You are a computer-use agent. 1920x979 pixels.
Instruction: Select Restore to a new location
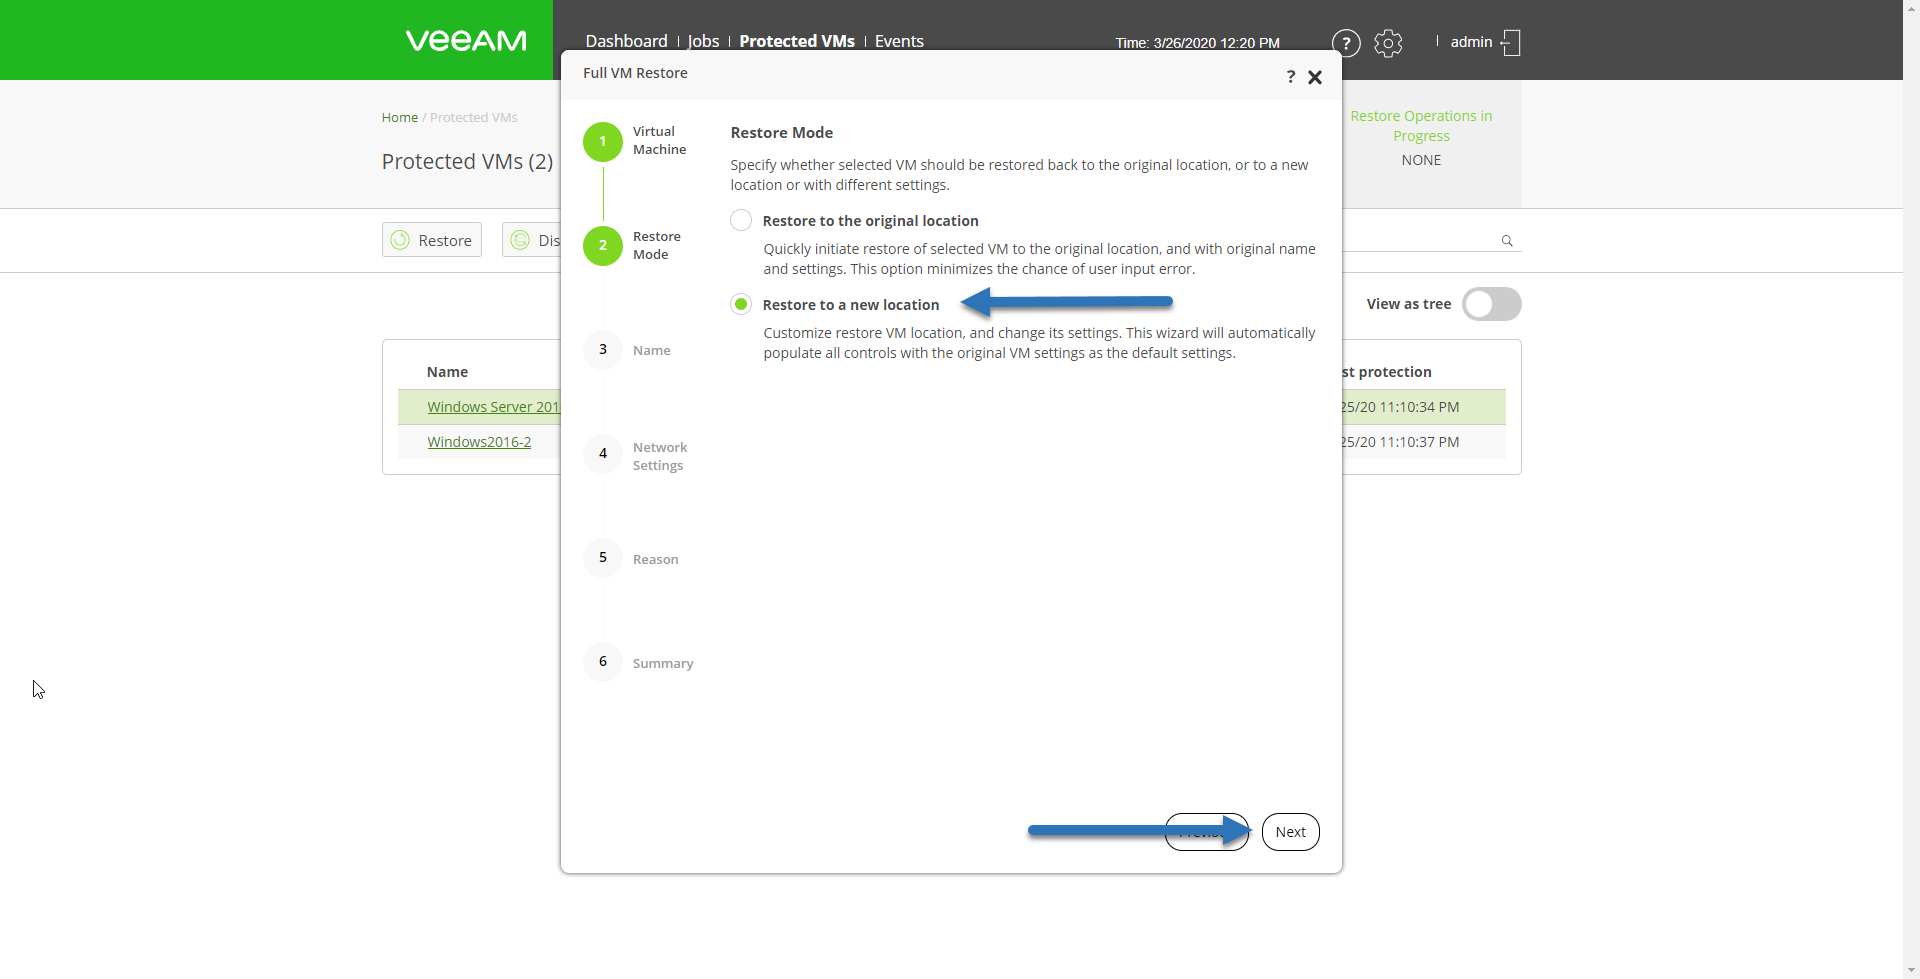741,304
